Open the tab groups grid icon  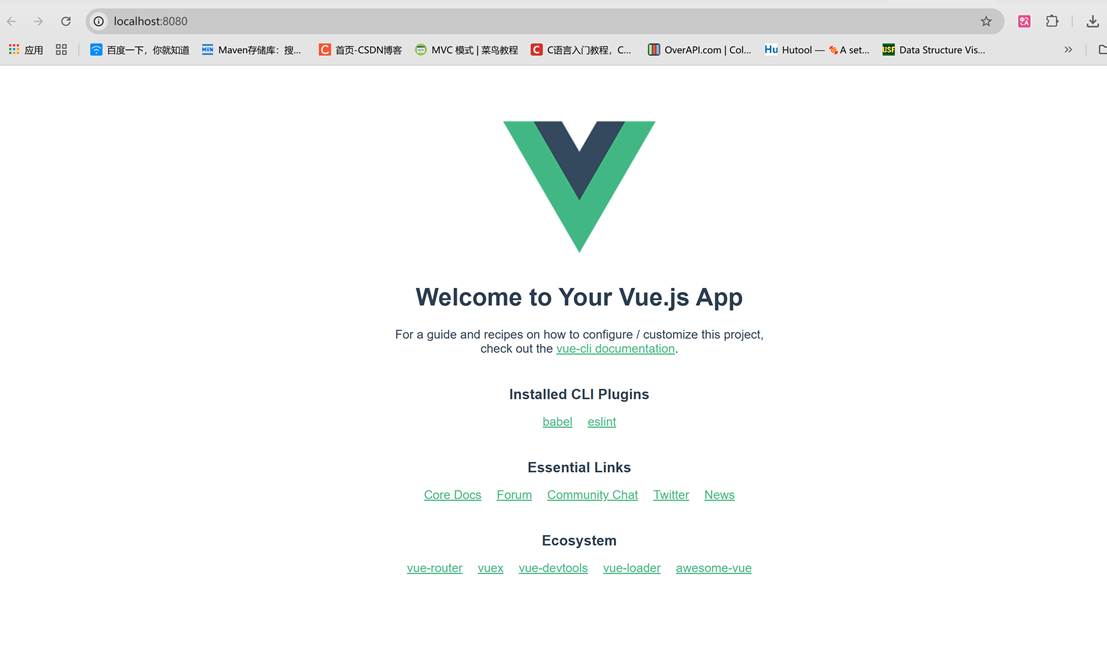click(61, 49)
